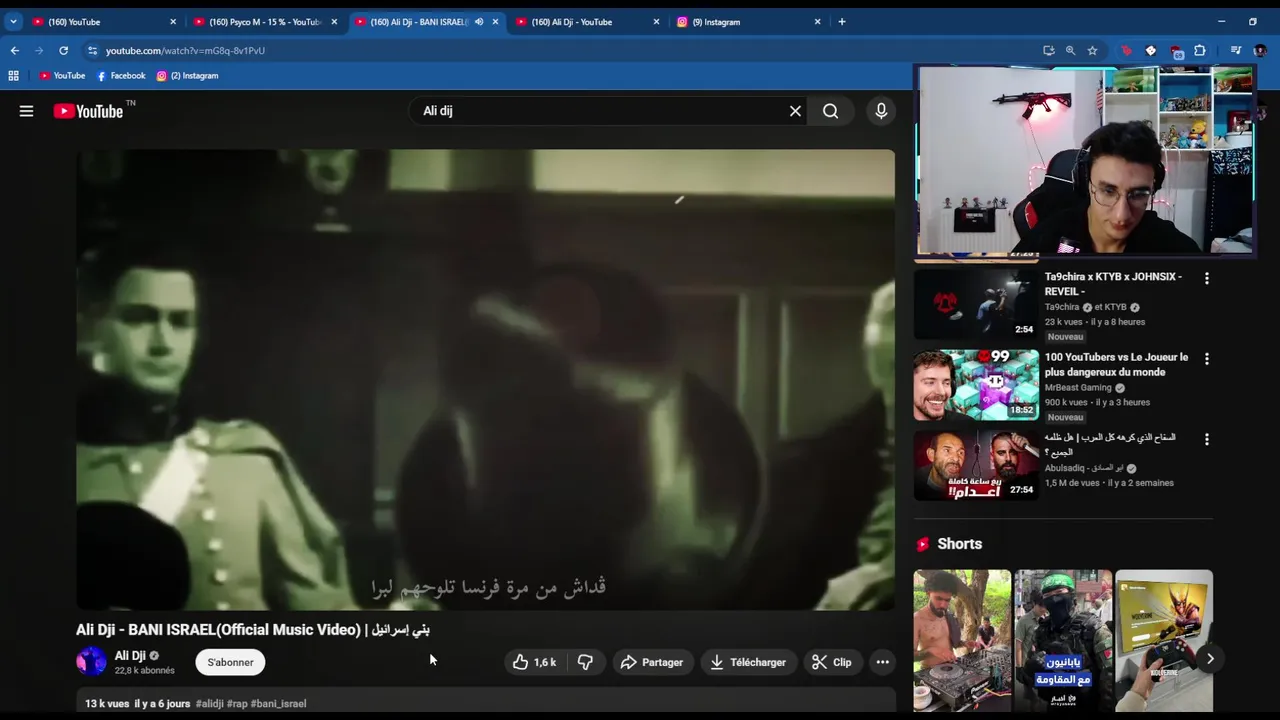The height and width of the screenshot is (720, 1280).
Task: Click the video player to pause playback
Action: coord(485,379)
